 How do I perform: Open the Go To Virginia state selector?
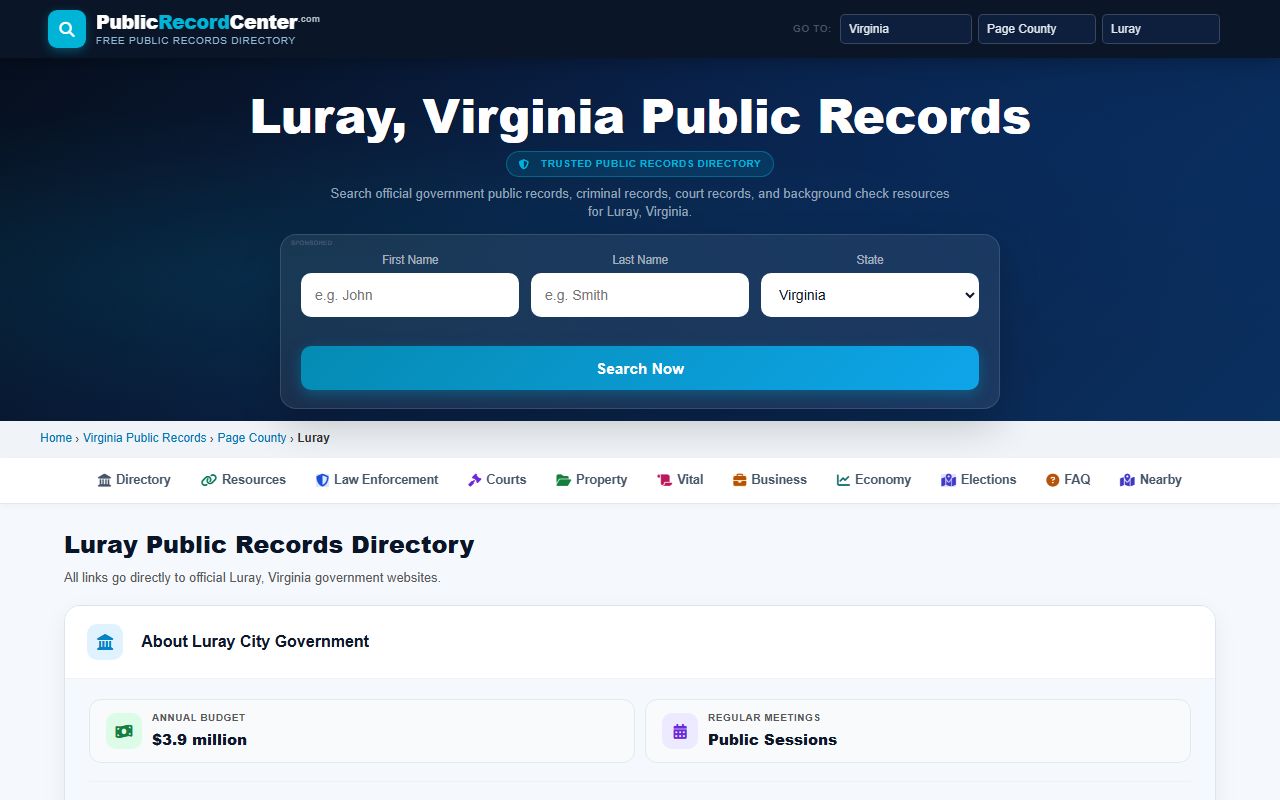click(906, 29)
